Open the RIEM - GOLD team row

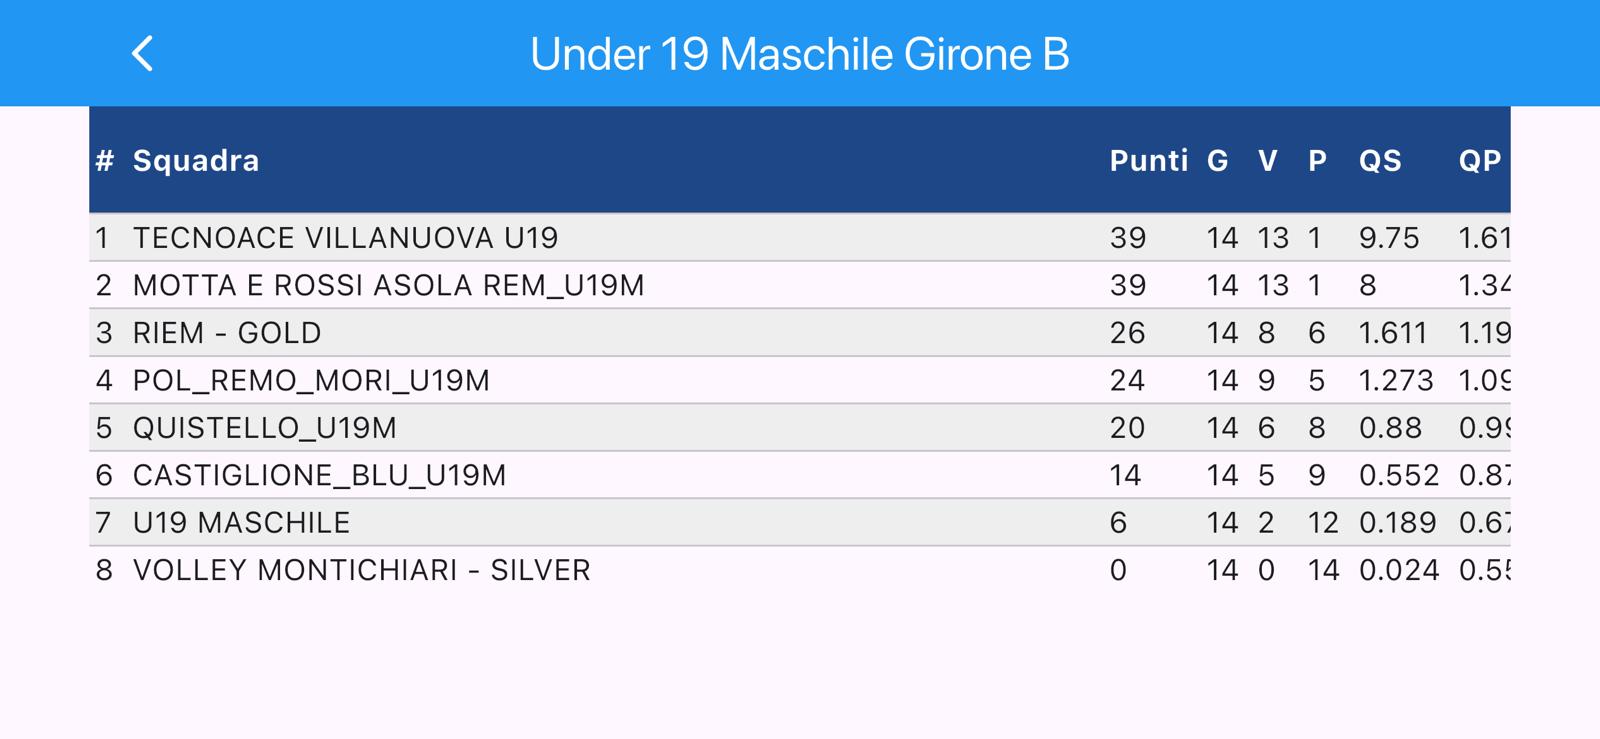(x=227, y=333)
